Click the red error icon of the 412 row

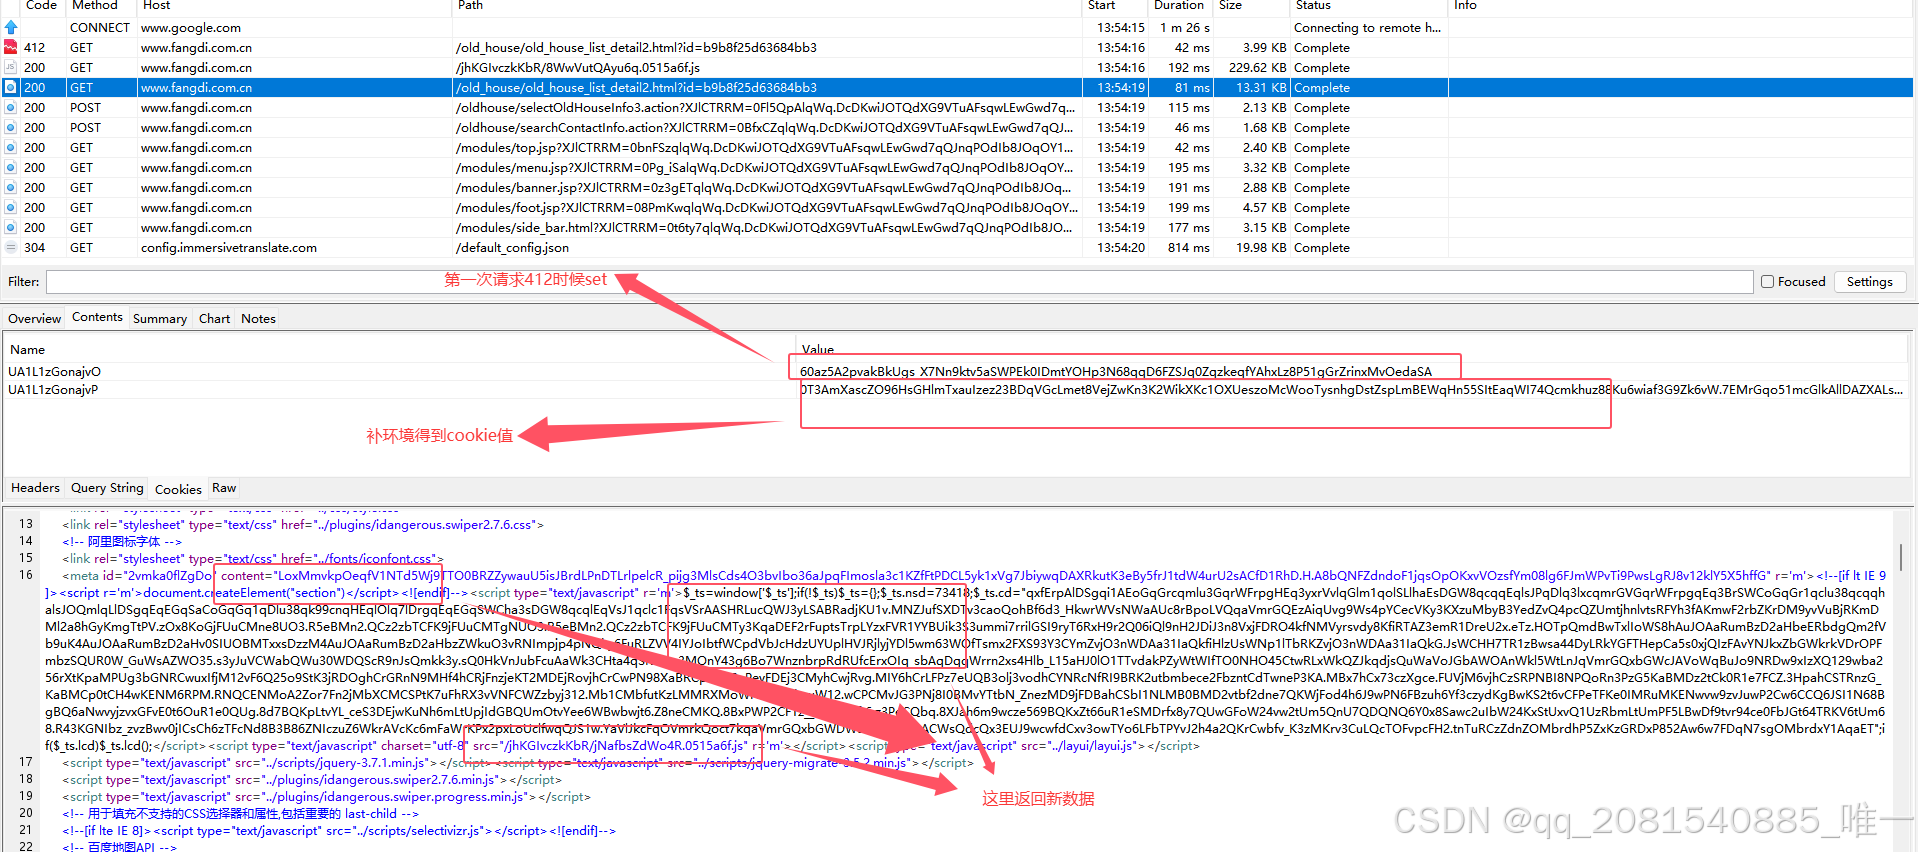click(10, 47)
